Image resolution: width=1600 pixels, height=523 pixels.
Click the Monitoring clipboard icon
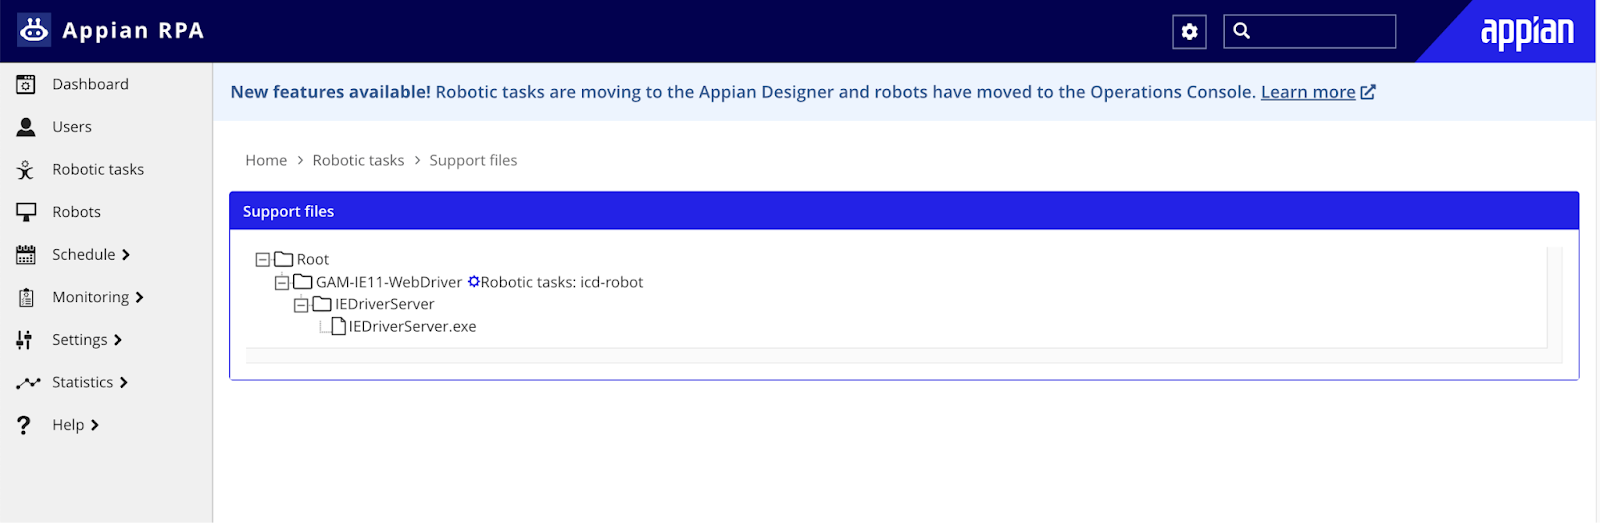(x=26, y=298)
